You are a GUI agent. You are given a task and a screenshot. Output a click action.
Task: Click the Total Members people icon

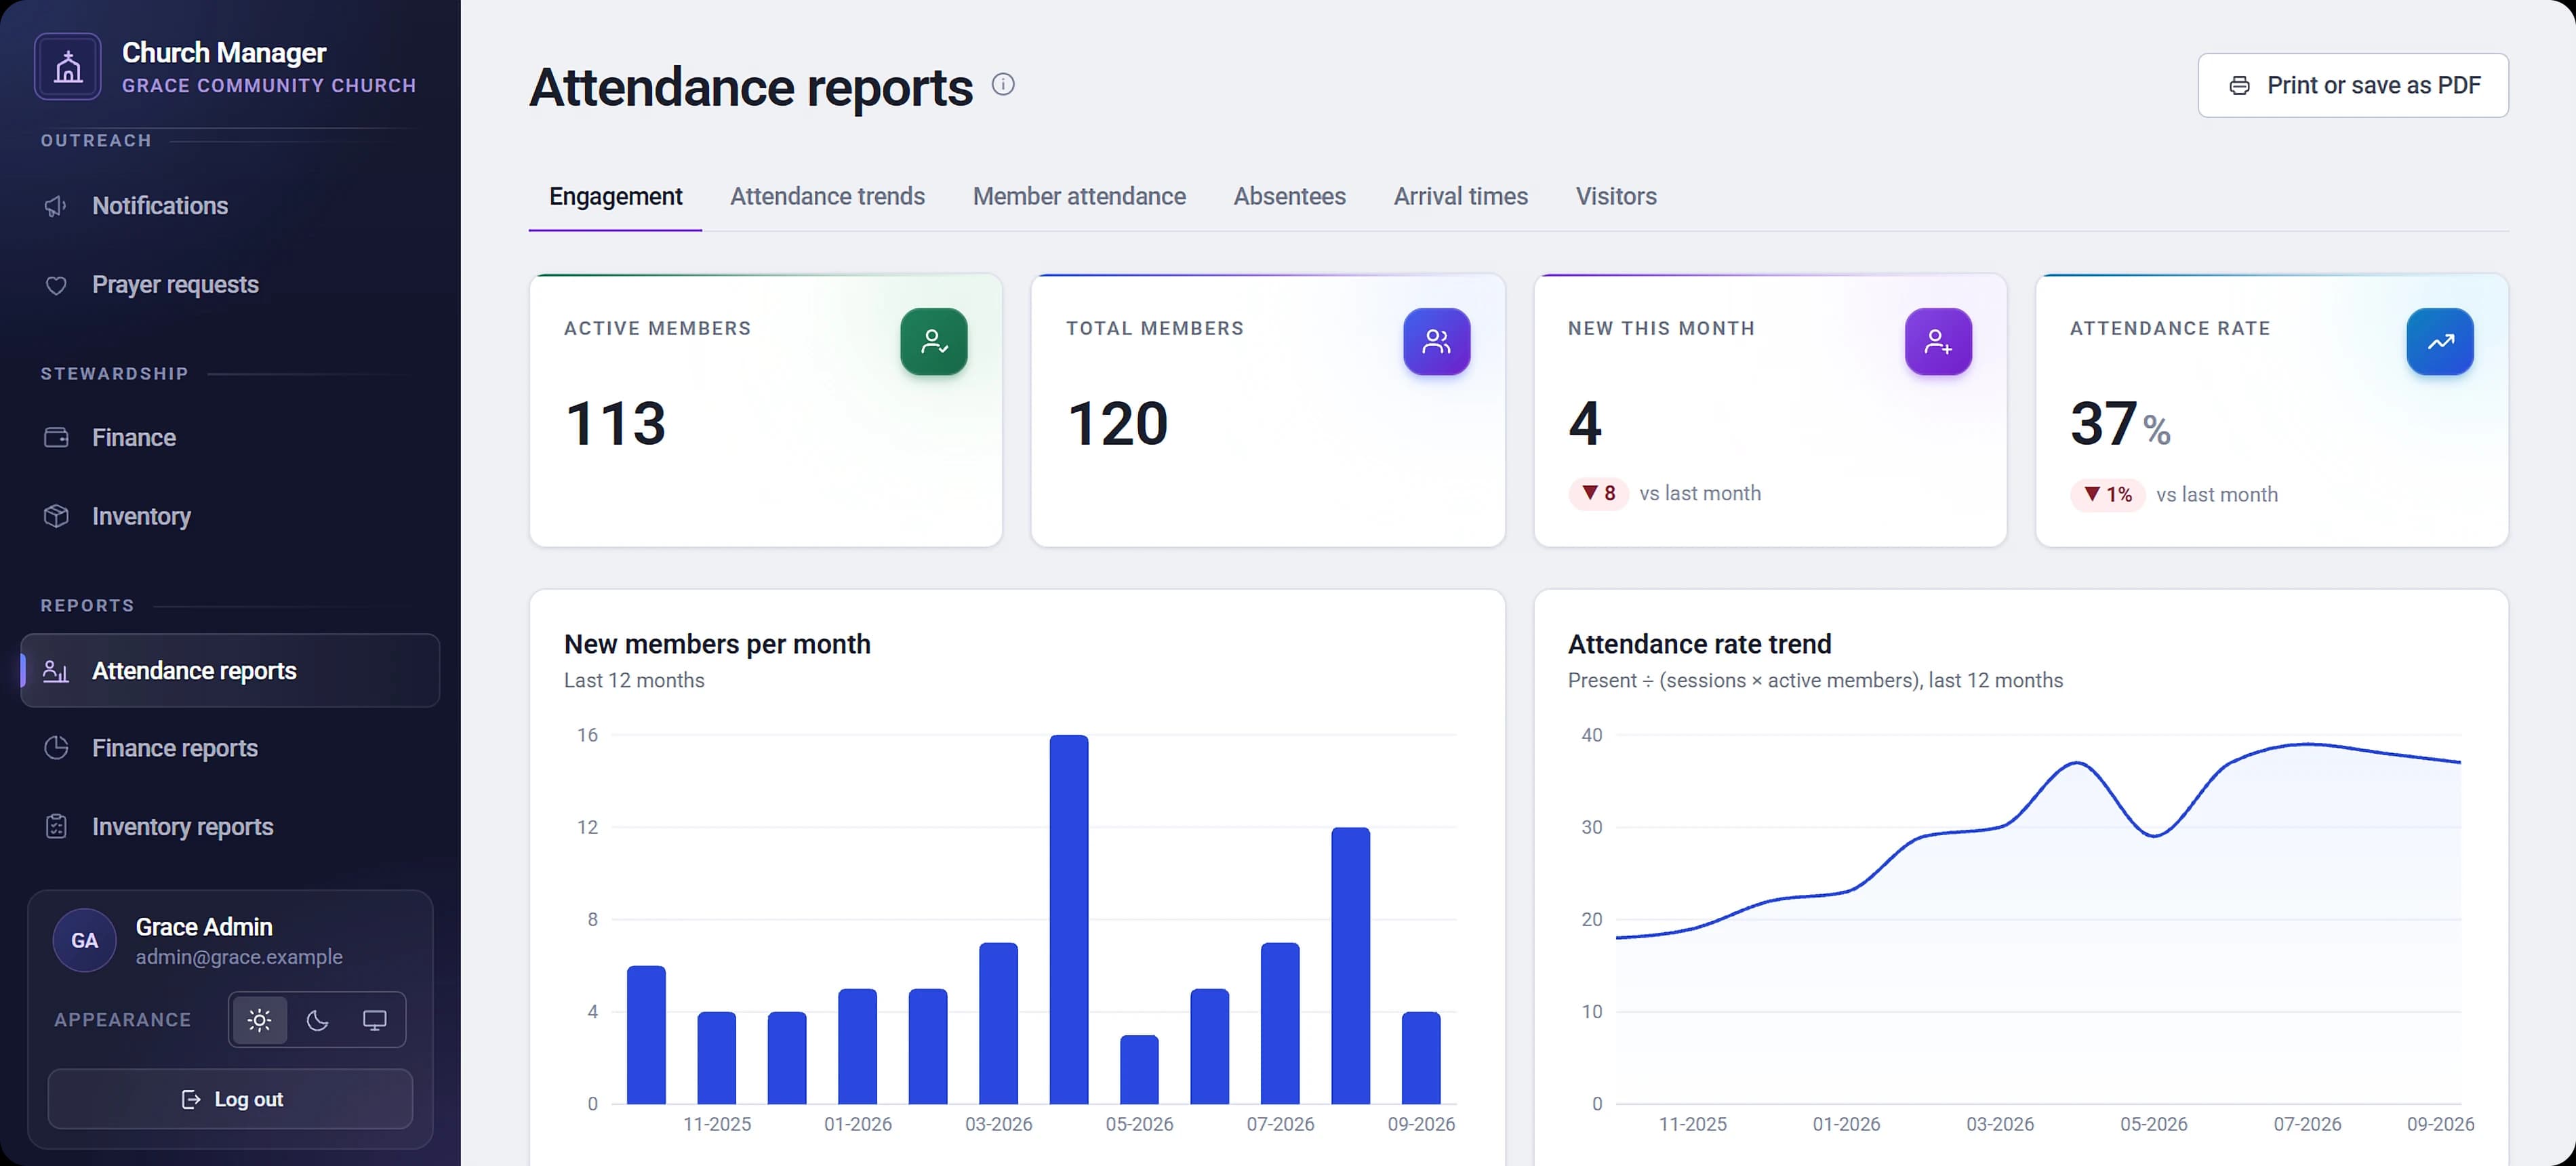point(1436,342)
